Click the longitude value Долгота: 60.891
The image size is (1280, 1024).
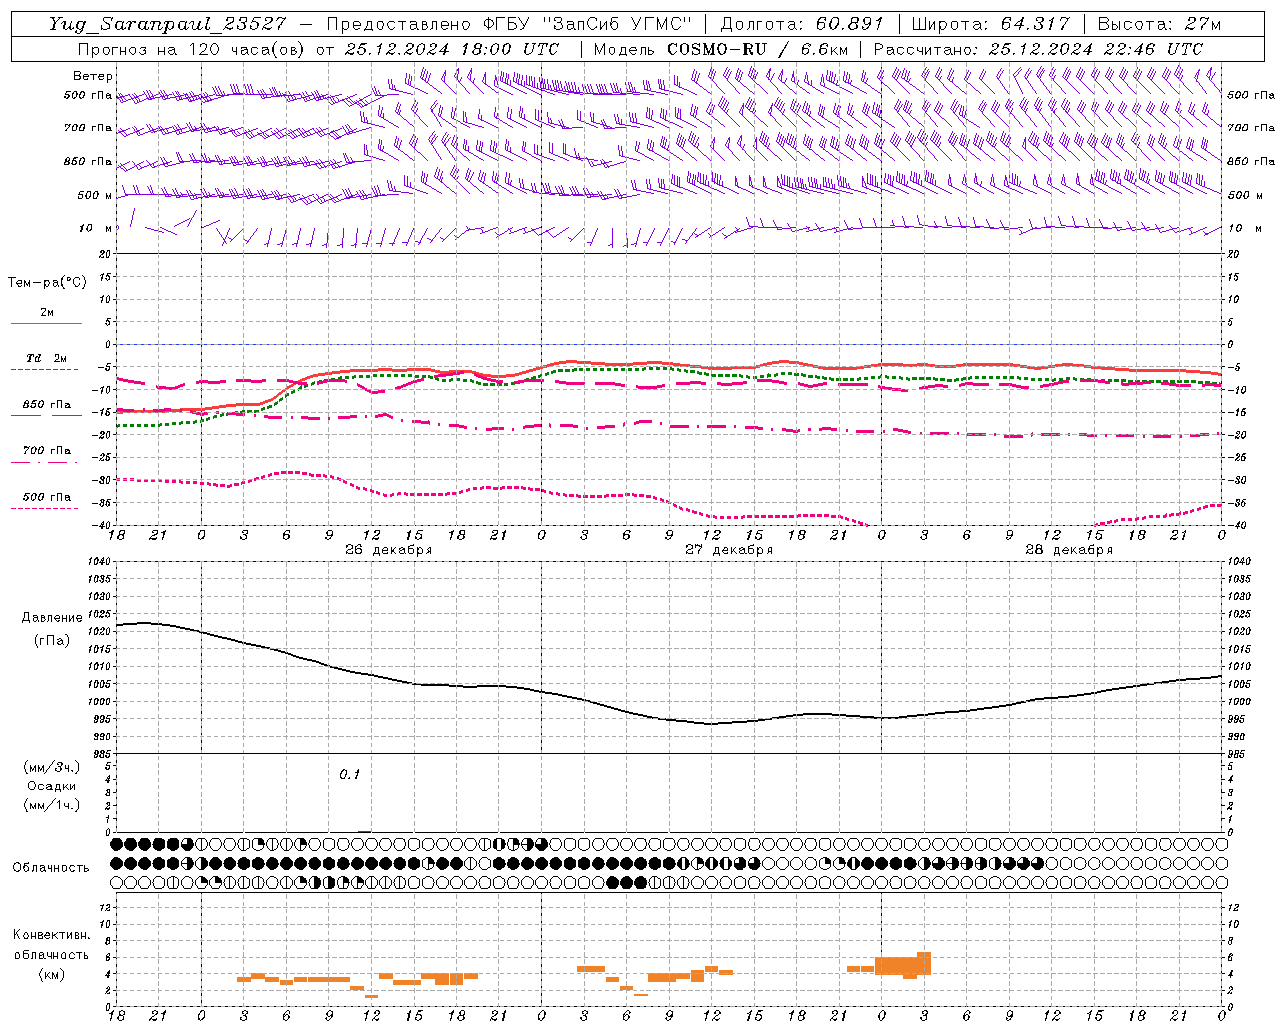[x=802, y=24]
